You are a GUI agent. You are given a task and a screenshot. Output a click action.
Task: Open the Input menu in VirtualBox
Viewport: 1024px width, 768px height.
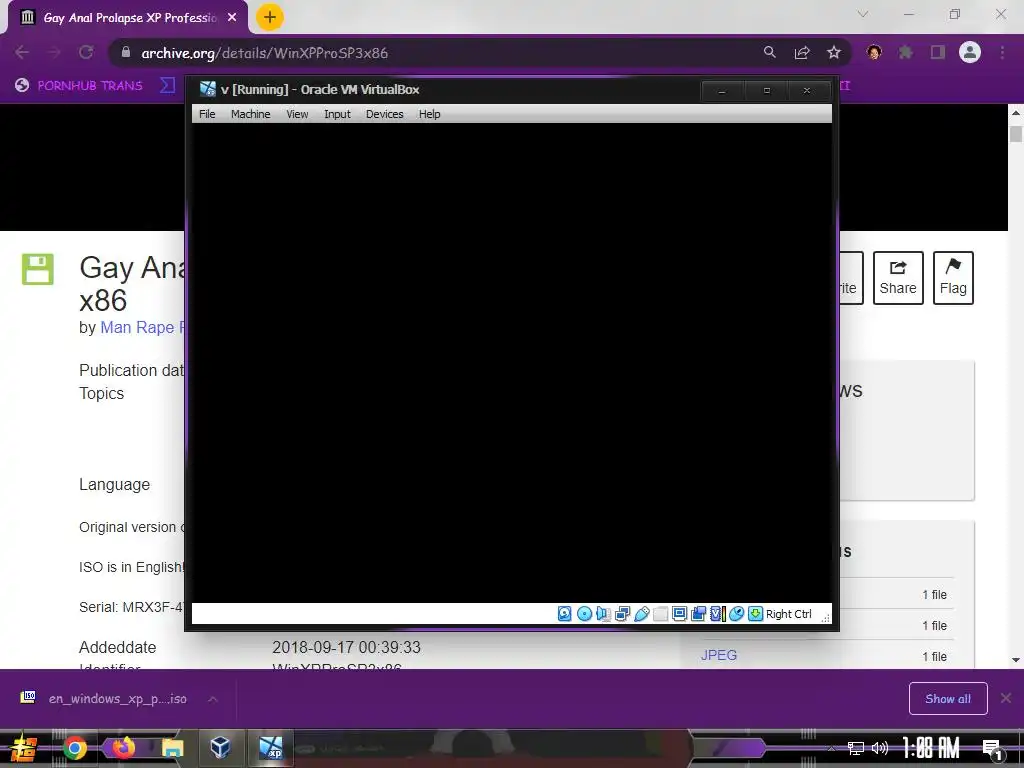(337, 114)
